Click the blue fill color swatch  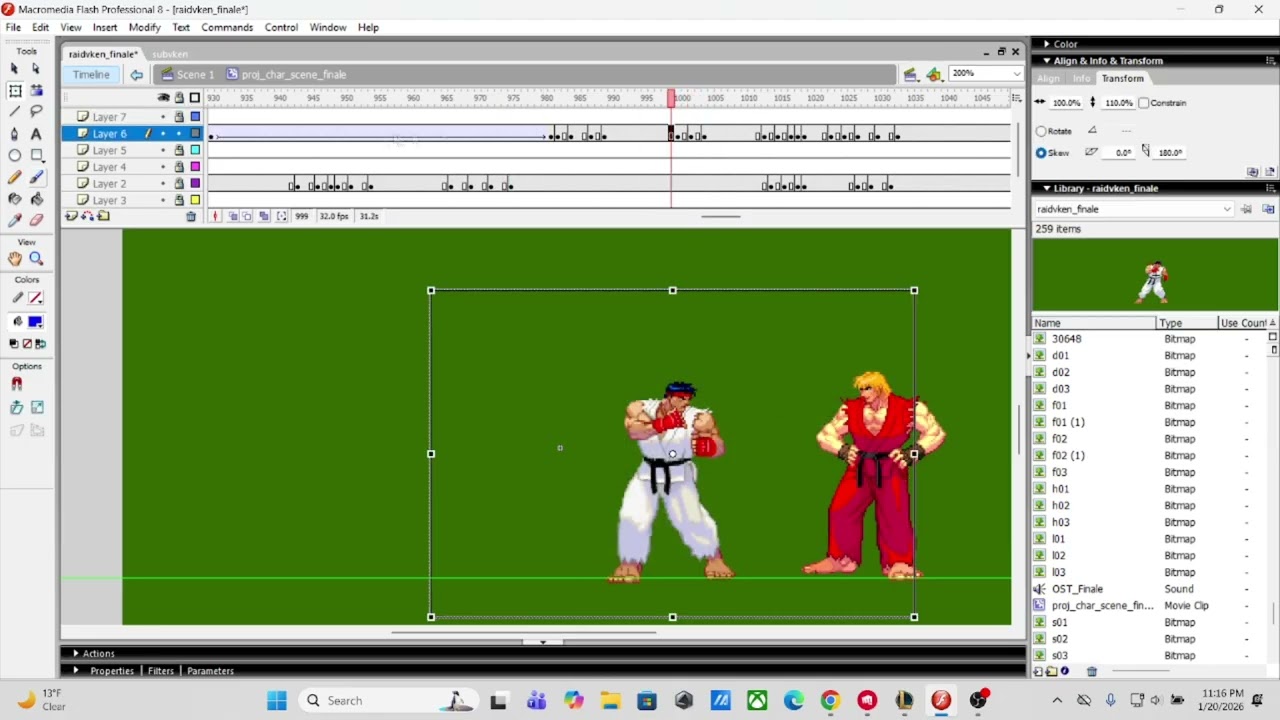pyautogui.click(x=36, y=322)
